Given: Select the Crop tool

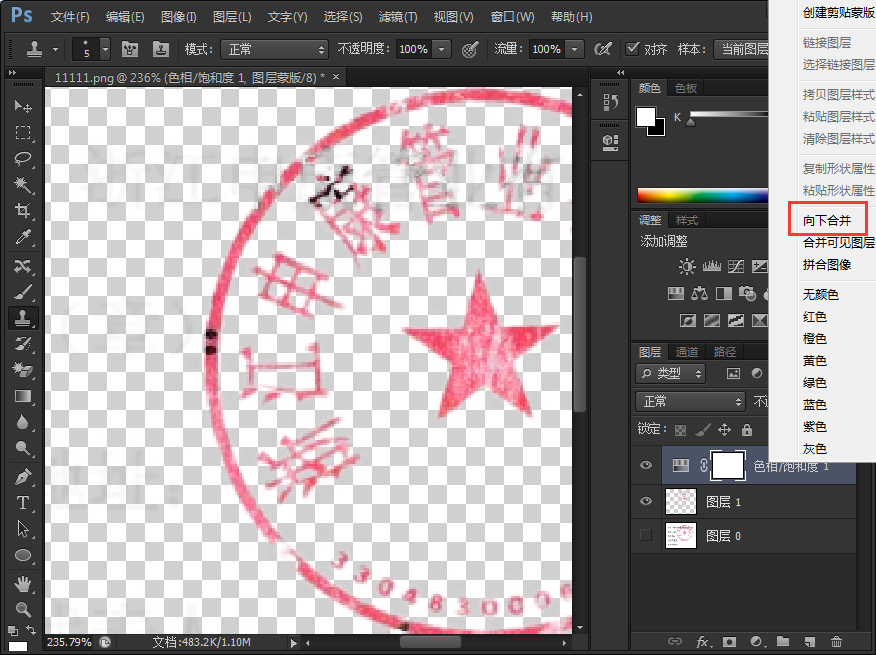Looking at the screenshot, I should 23,211.
